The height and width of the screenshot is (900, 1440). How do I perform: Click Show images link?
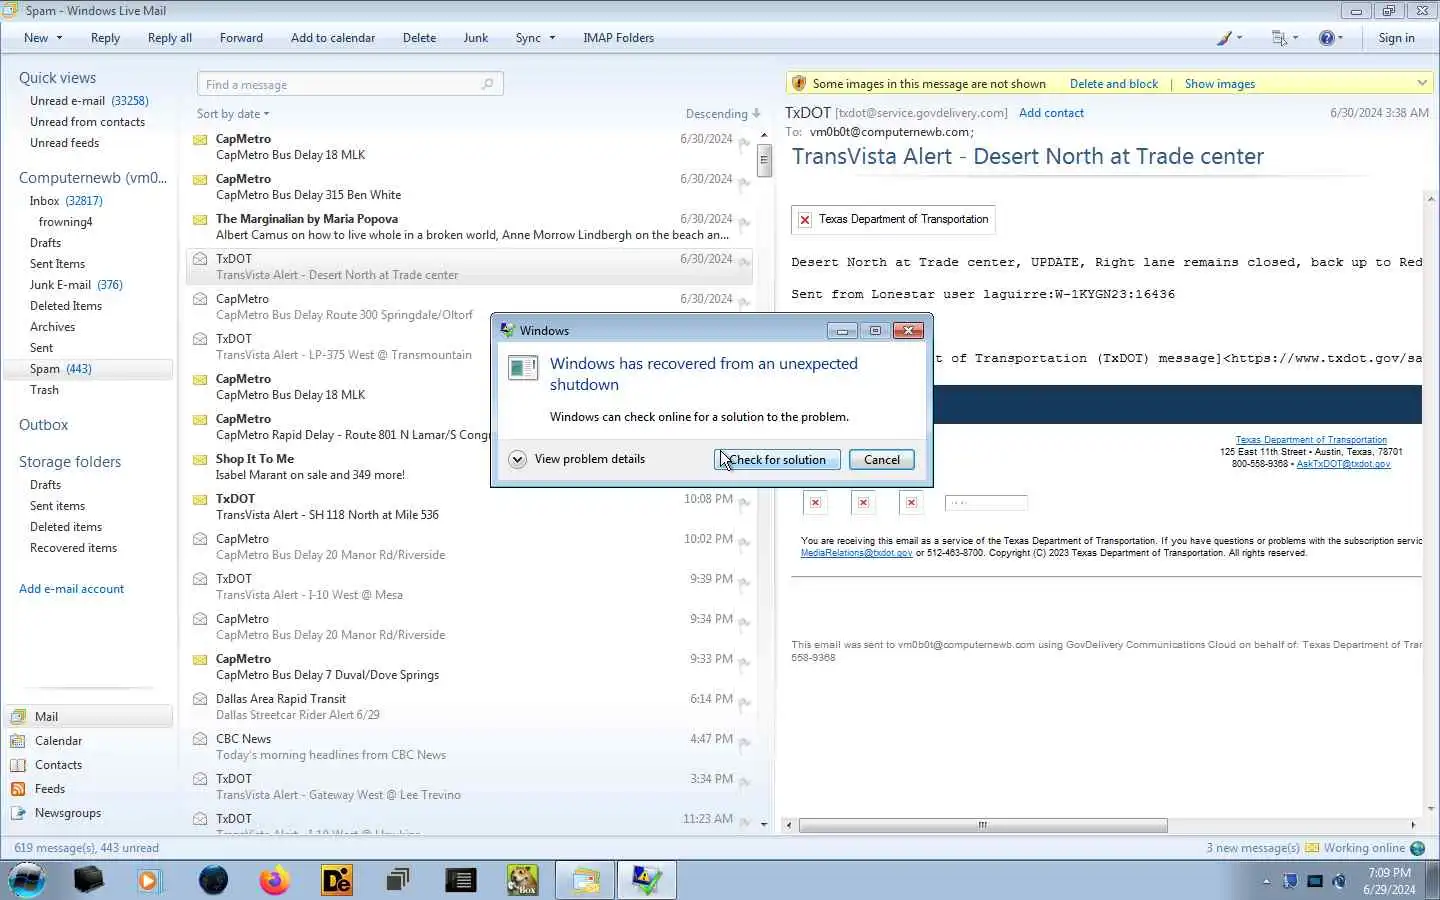1219,84
